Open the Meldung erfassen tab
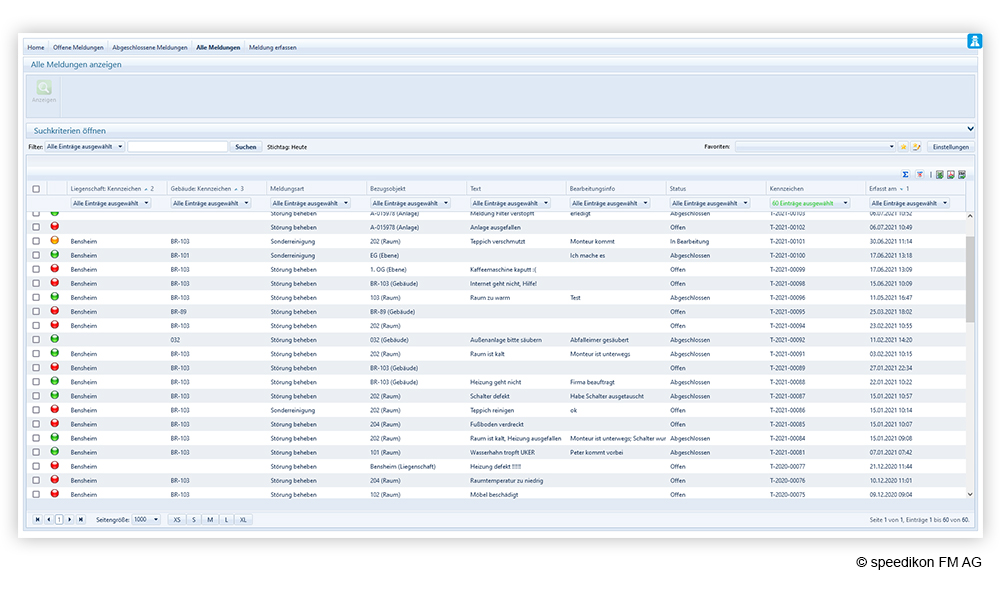1000x600 pixels. click(x=272, y=47)
